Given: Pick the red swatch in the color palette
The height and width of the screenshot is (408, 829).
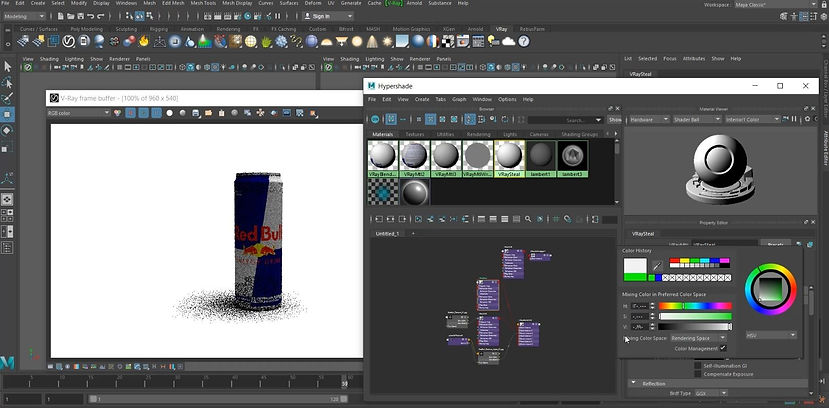Looking at the screenshot, I should click(x=673, y=261).
